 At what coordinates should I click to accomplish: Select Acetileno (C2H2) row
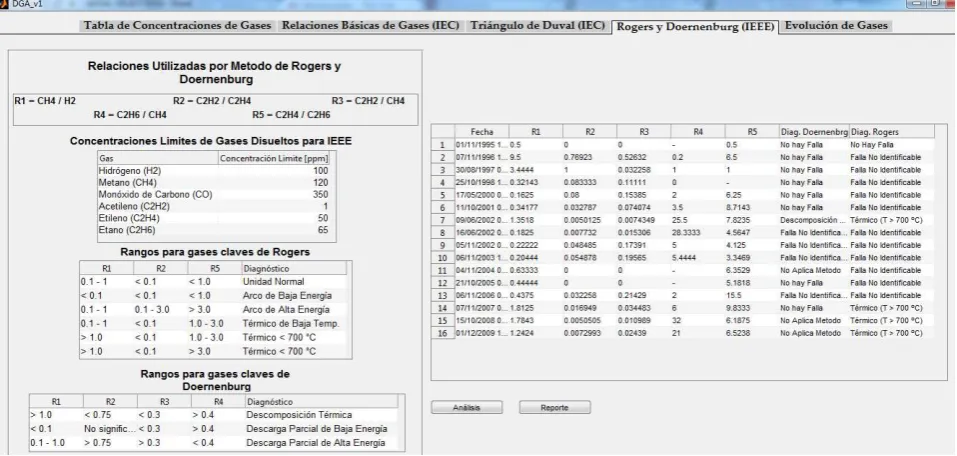click(214, 206)
